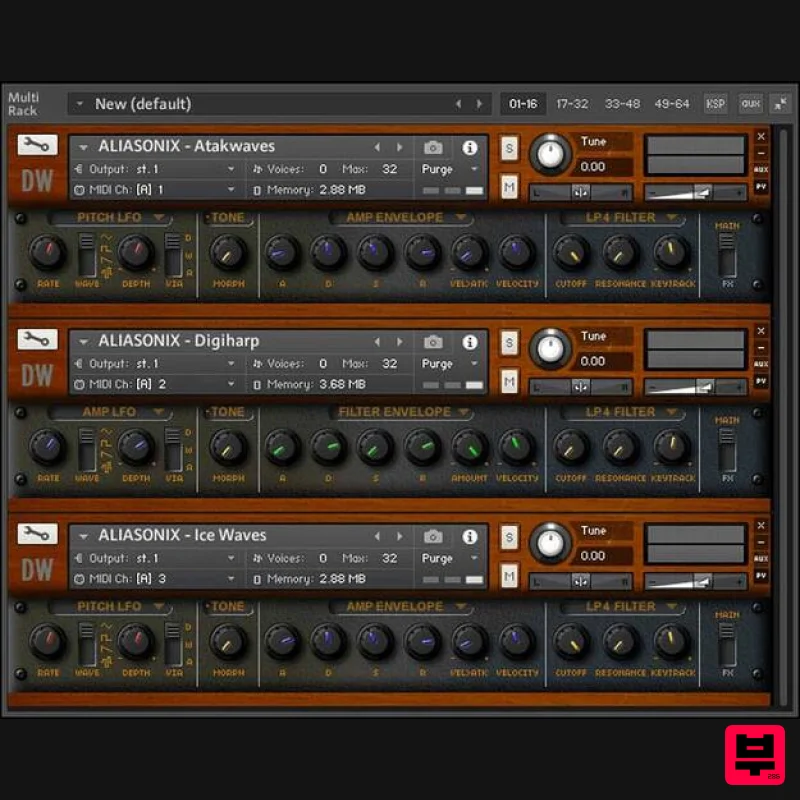This screenshot has width=800, height=800.
Task: Mute the Digiharp instrument
Action: pyautogui.click(x=509, y=381)
